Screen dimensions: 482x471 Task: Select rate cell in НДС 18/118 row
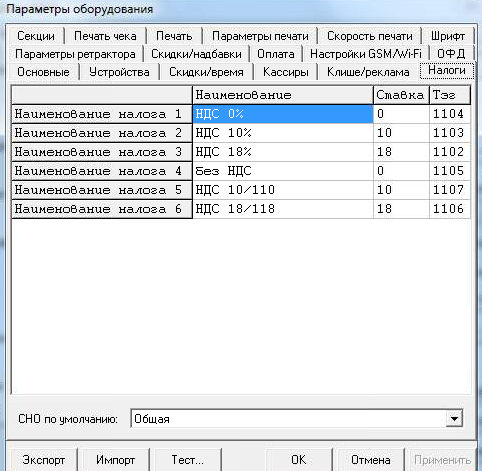401,209
